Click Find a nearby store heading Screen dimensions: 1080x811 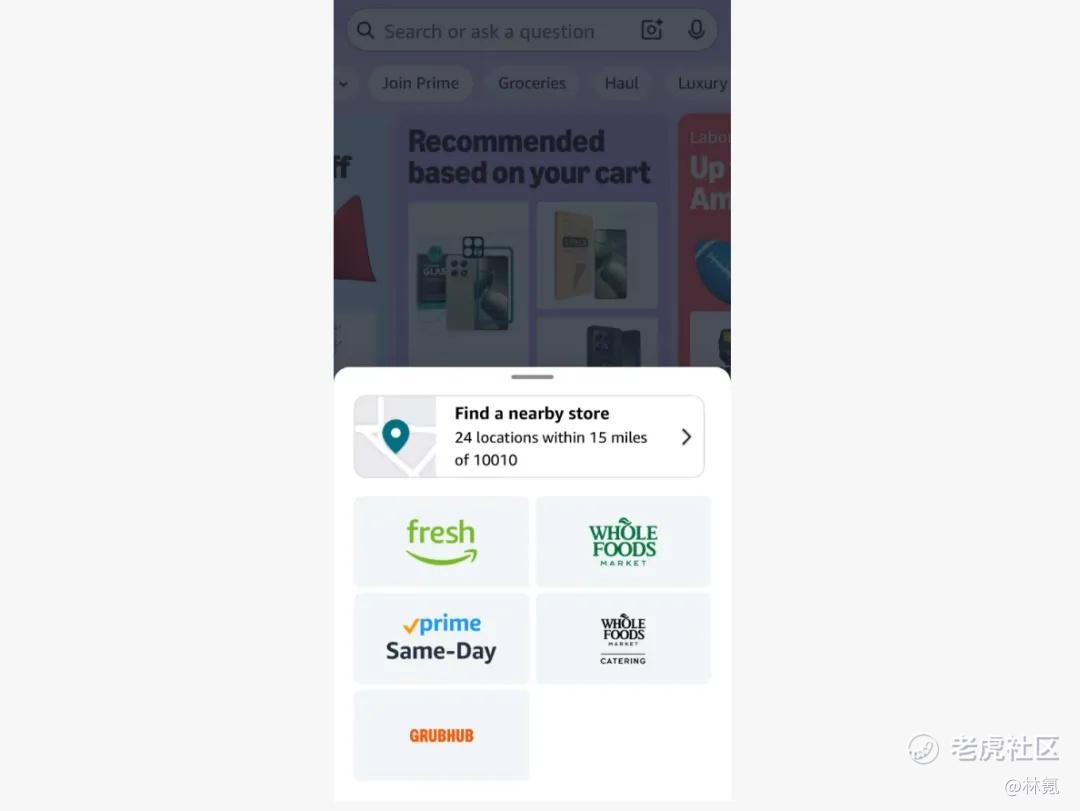532,413
